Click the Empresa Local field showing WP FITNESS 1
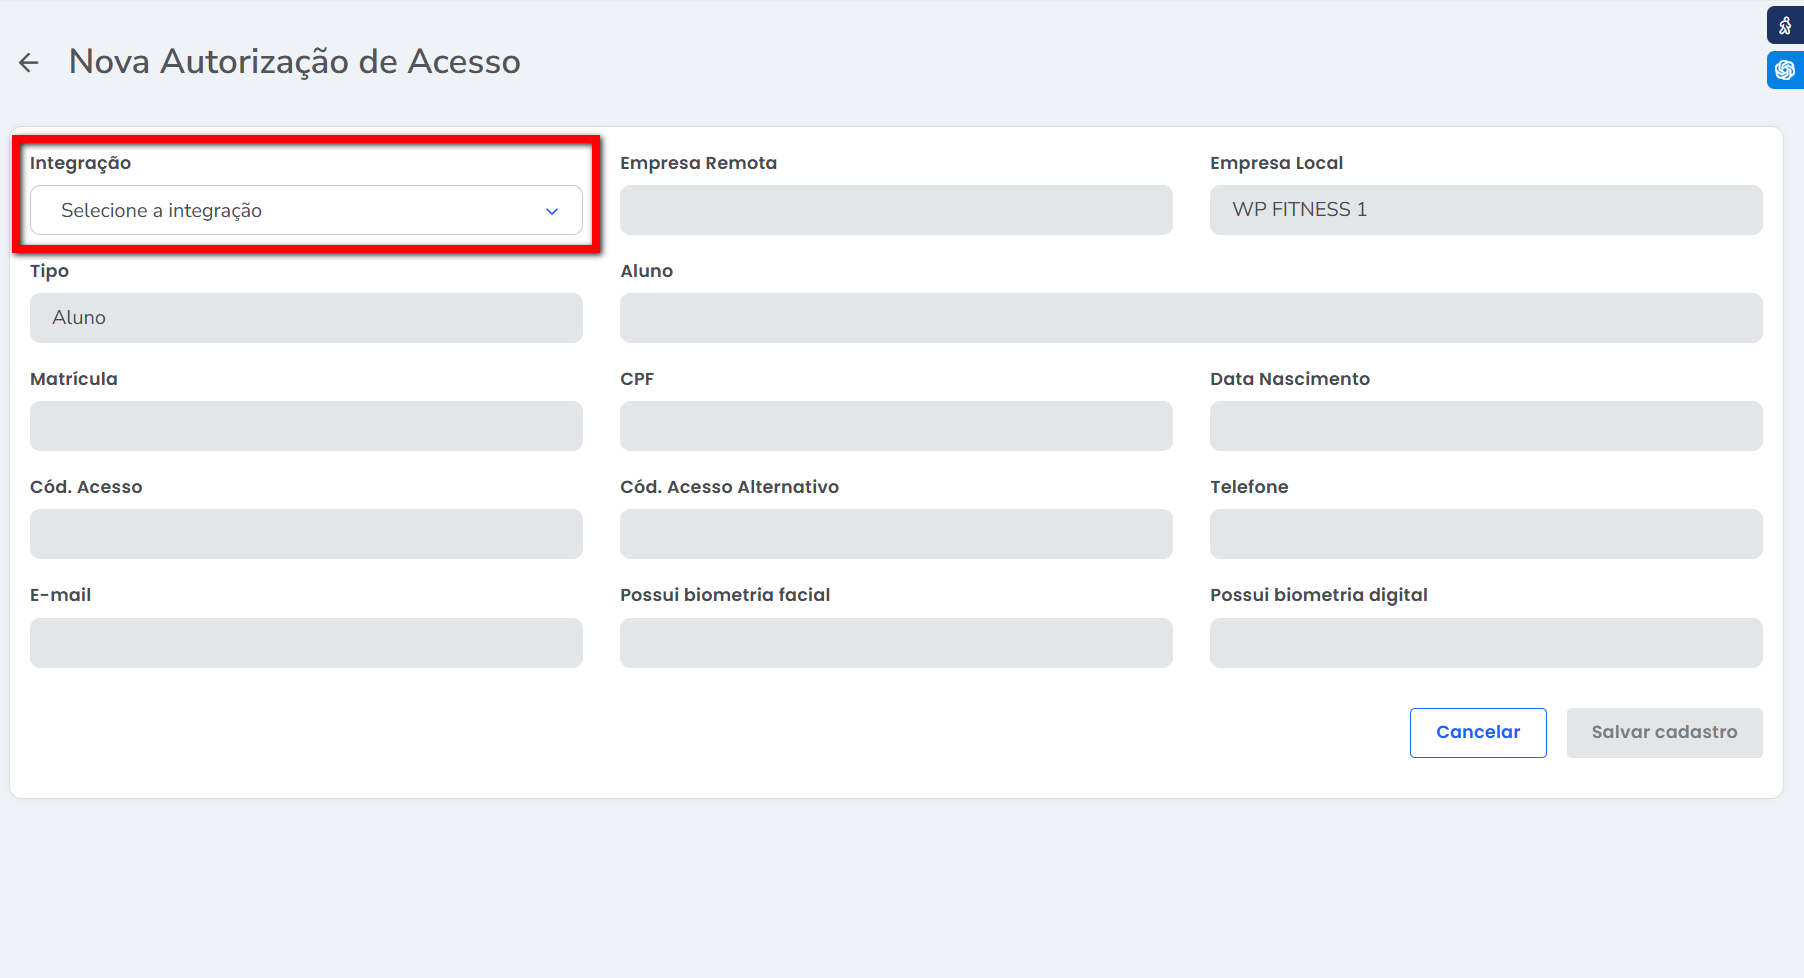The width and height of the screenshot is (1804, 978). coord(1485,210)
